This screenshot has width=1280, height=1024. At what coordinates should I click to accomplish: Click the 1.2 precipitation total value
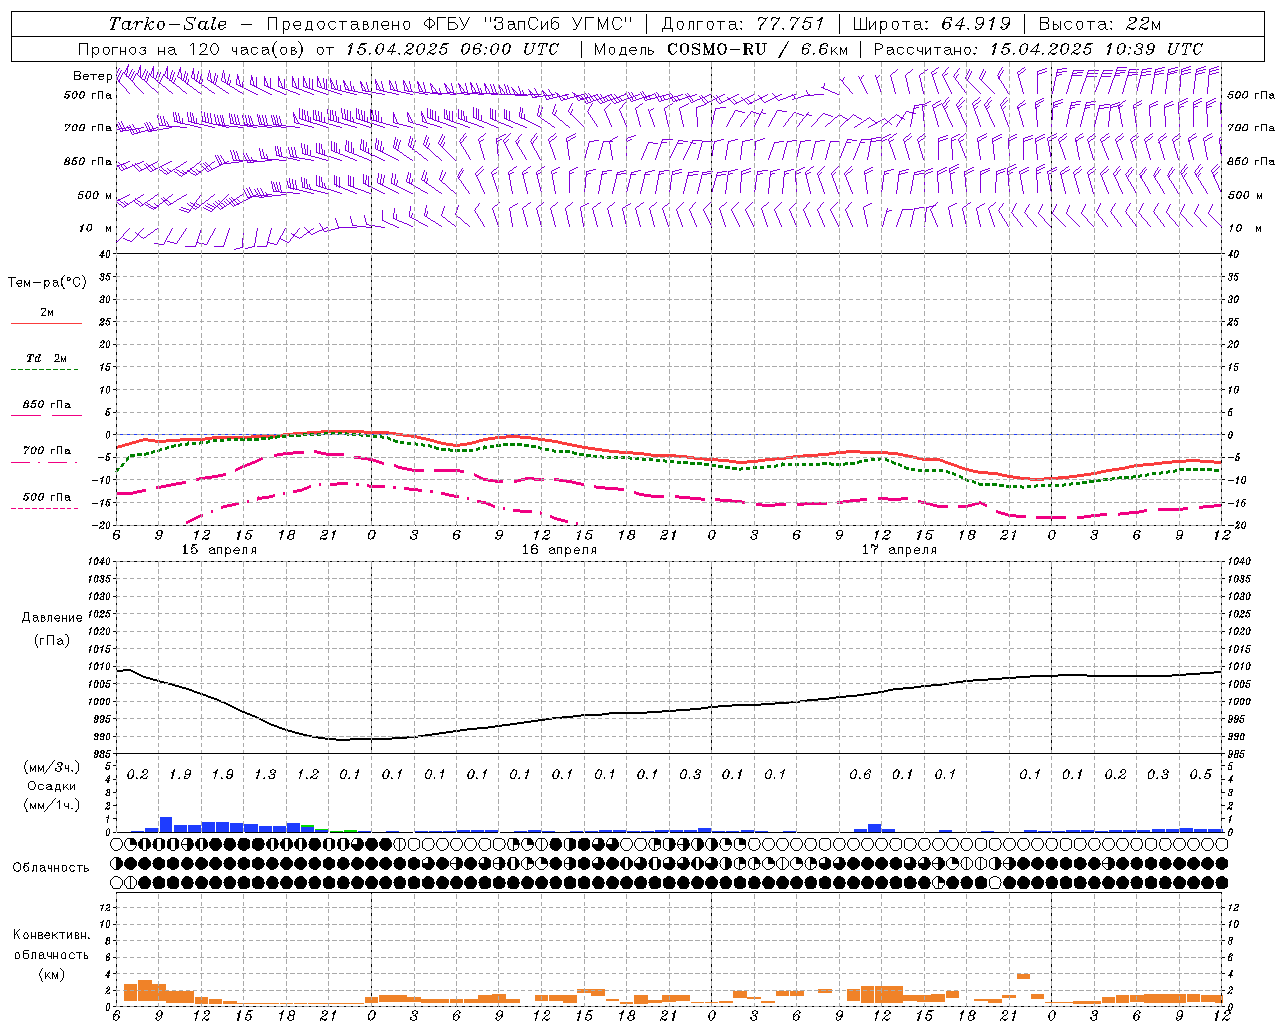point(308,774)
